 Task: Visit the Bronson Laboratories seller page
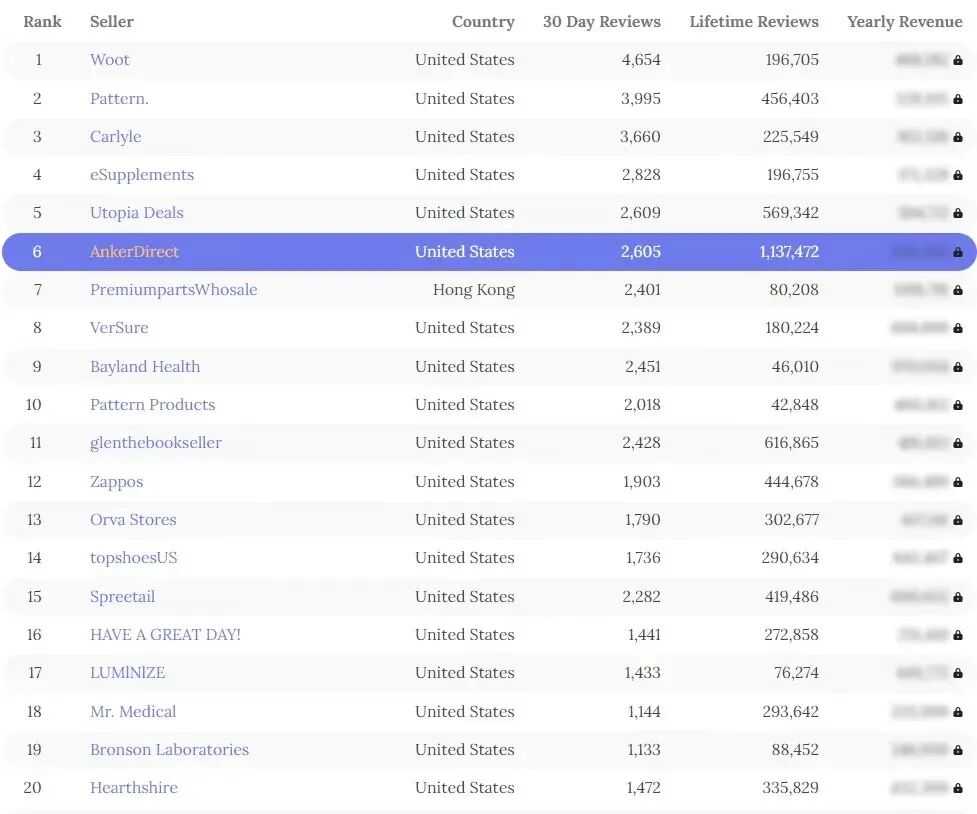click(169, 750)
